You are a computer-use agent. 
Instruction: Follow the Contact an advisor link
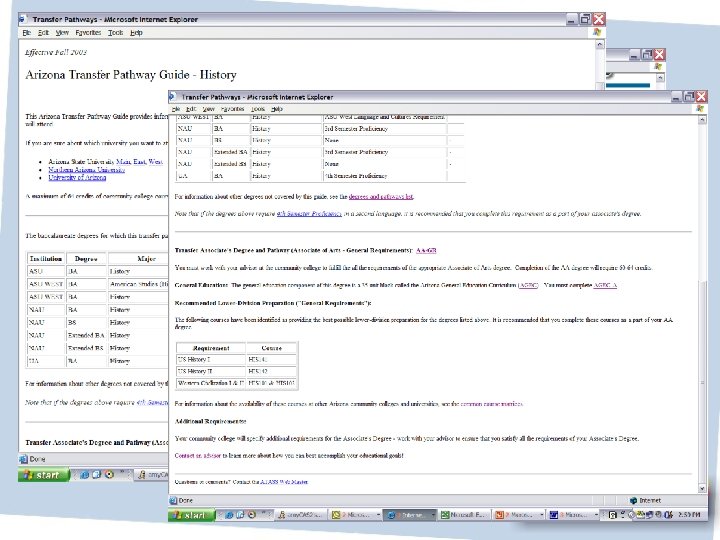(x=198, y=456)
